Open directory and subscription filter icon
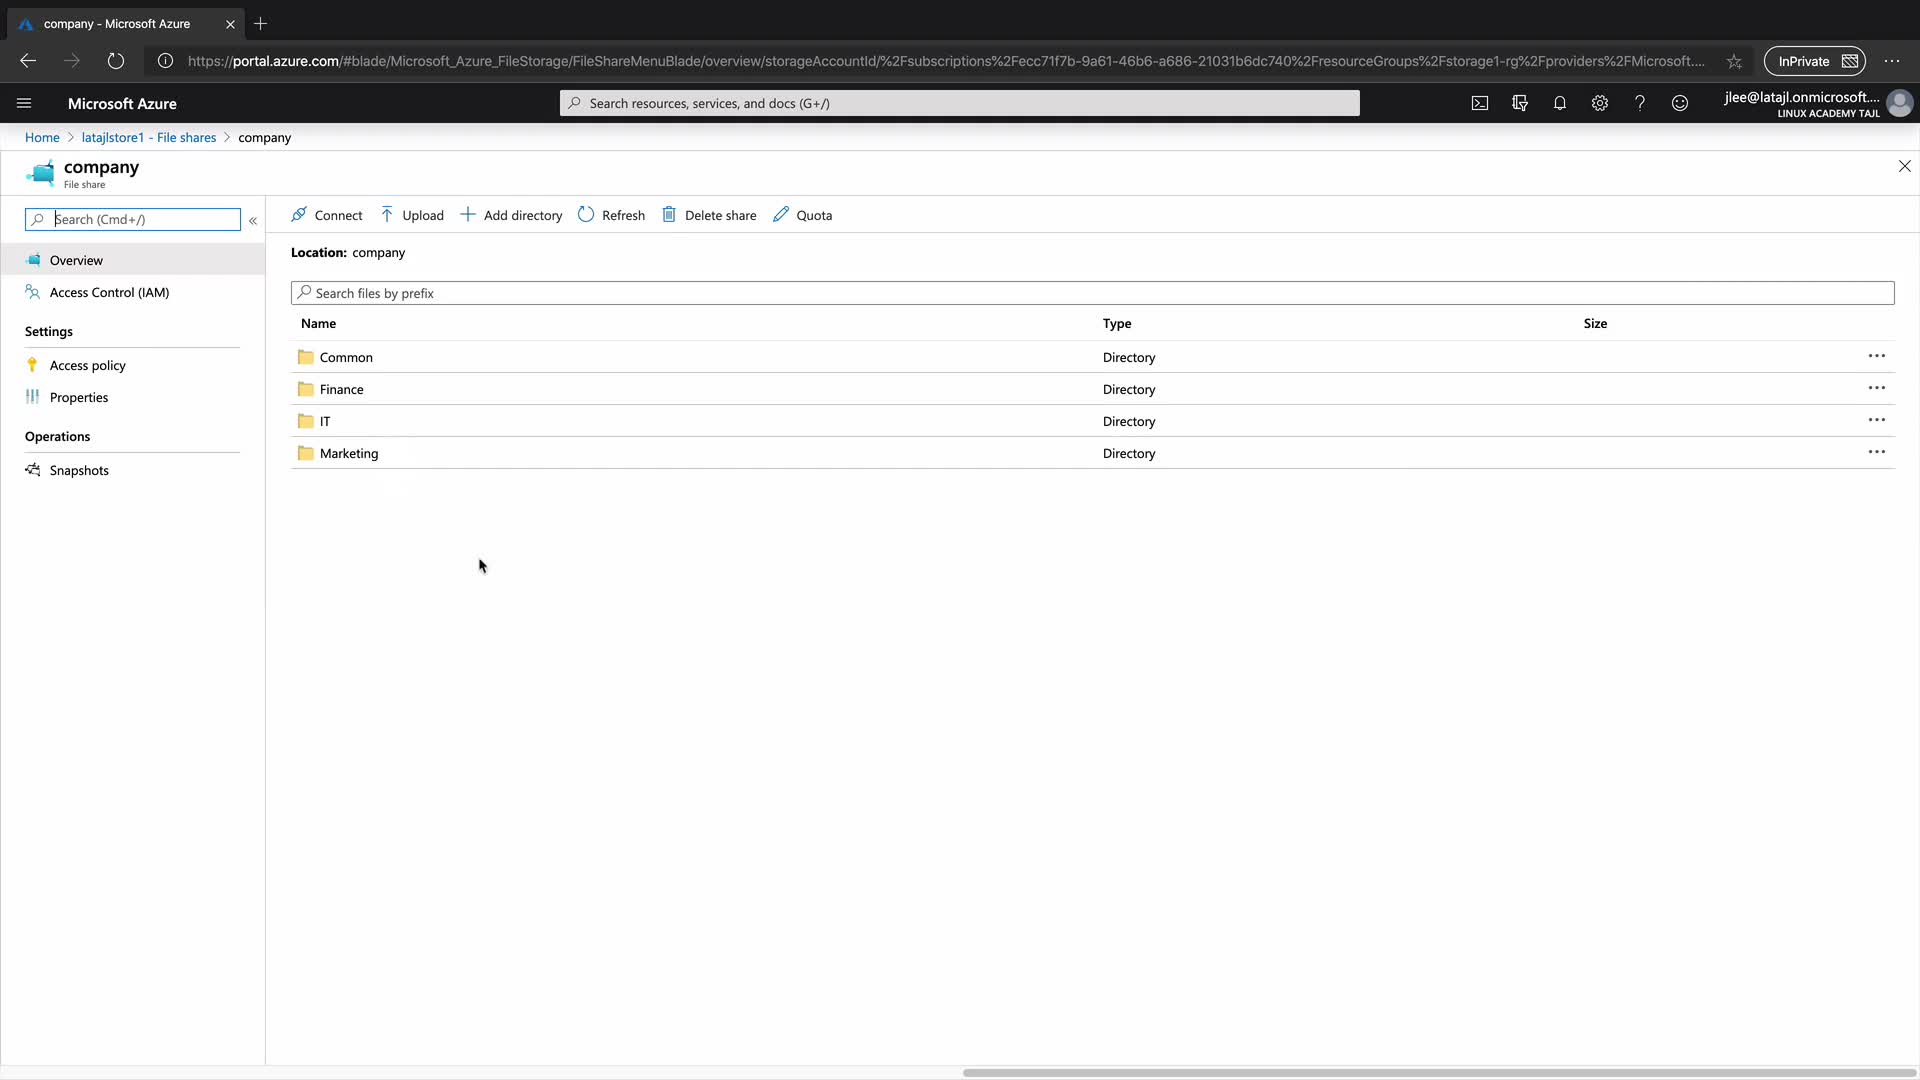 (x=1519, y=103)
